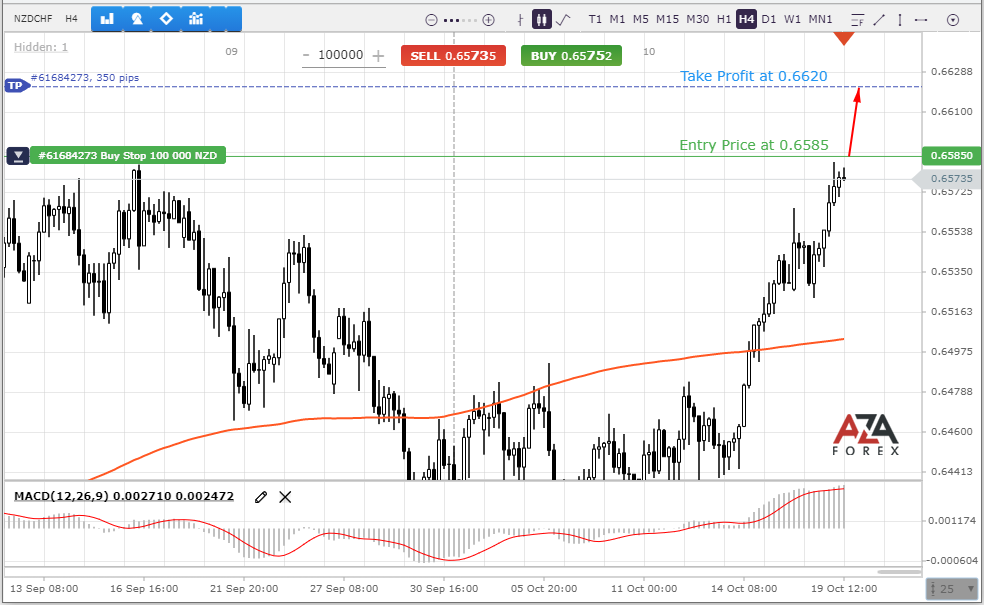984x605 pixels.
Task: Select the horizontal line drawing tool
Action: 921,19
